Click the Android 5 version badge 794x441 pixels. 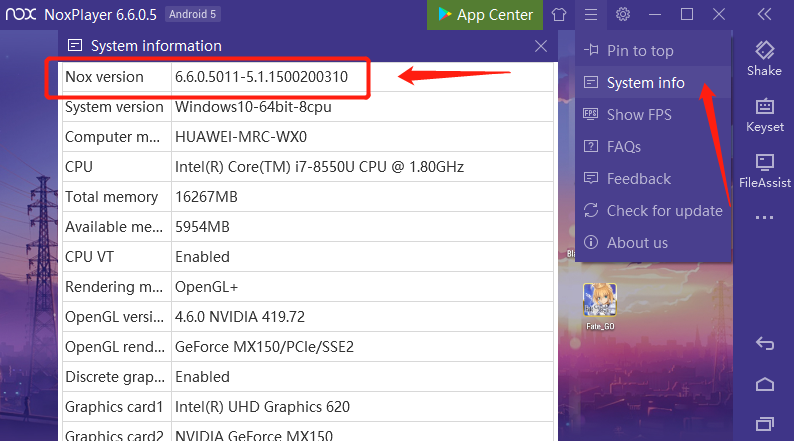(x=192, y=14)
